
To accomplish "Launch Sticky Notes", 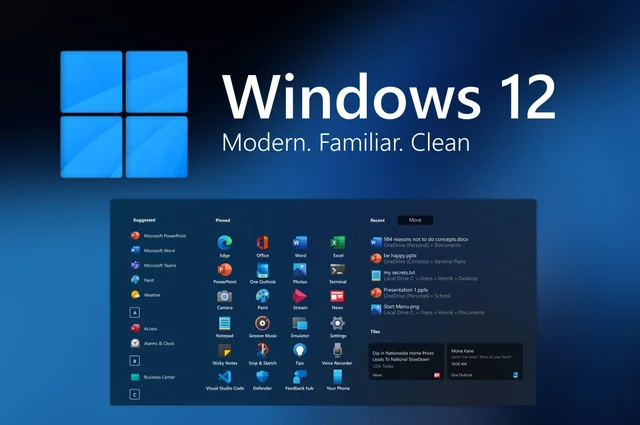I will click(x=224, y=354).
